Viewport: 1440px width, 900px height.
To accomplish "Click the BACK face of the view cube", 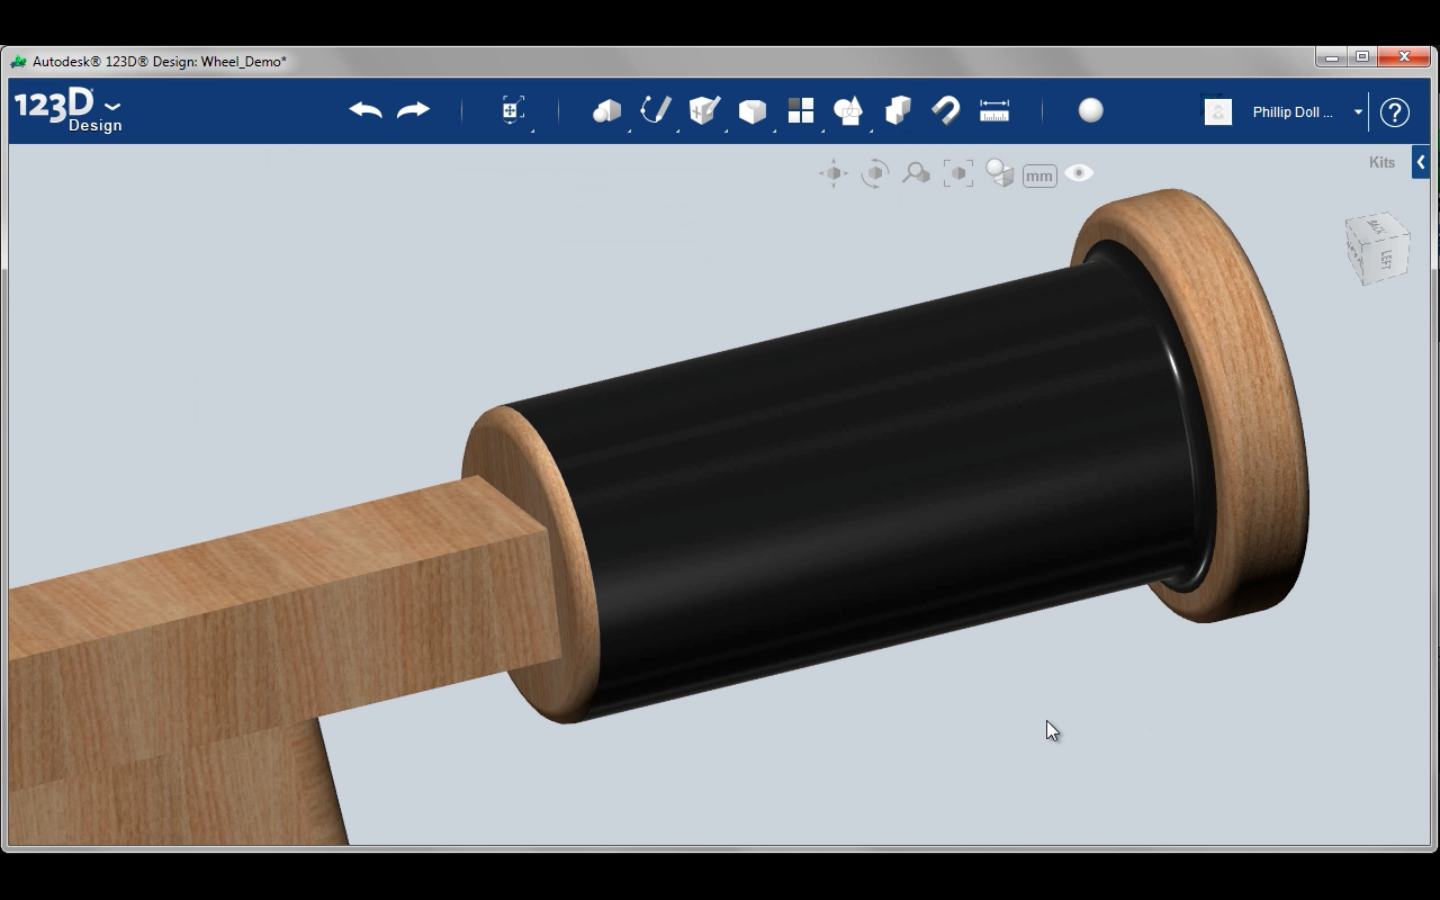I will (1374, 227).
